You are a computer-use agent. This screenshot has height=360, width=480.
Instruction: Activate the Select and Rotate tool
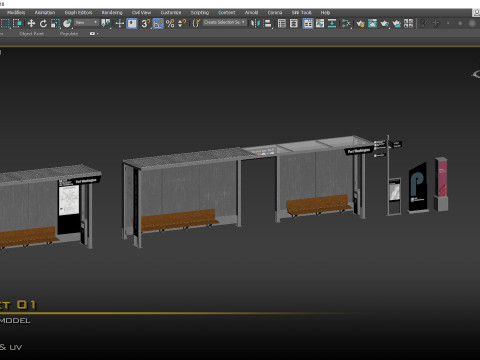(43, 23)
